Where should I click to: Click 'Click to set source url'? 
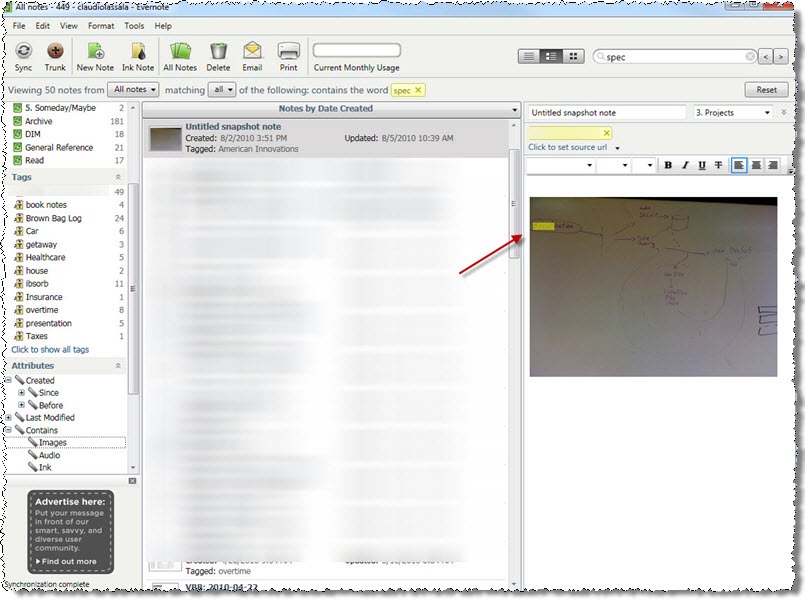point(567,147)
